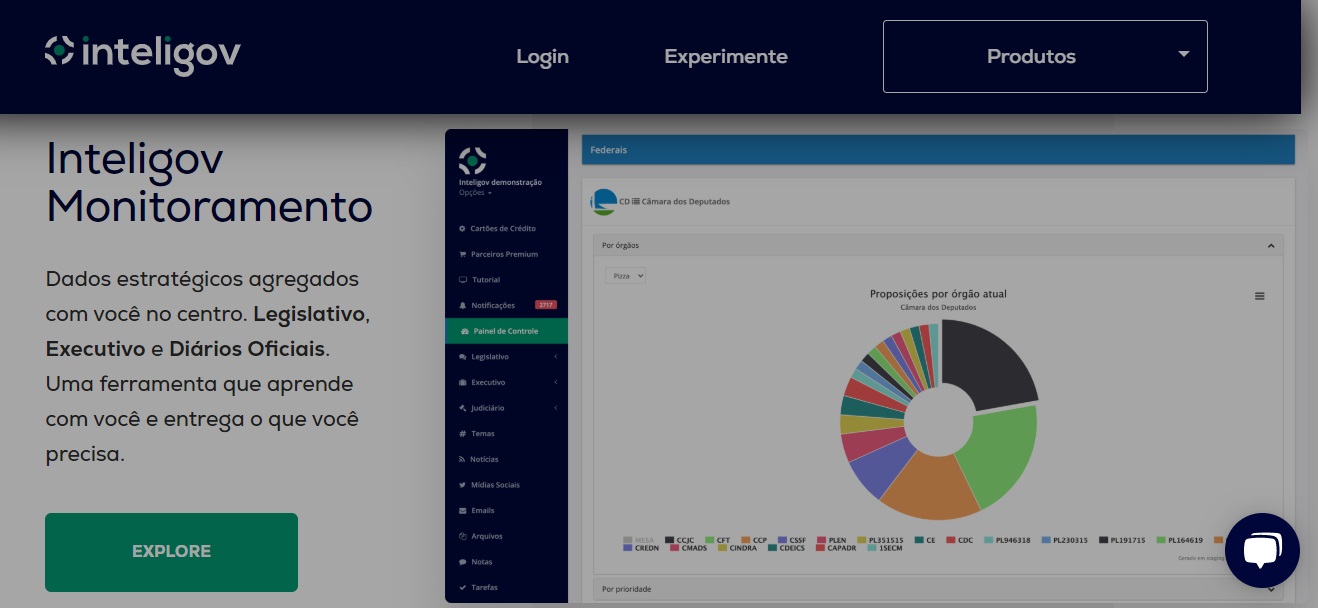This screenshot has width=1318, height=608.
Task: Go to the Experimente link
Action: [725, 57]
